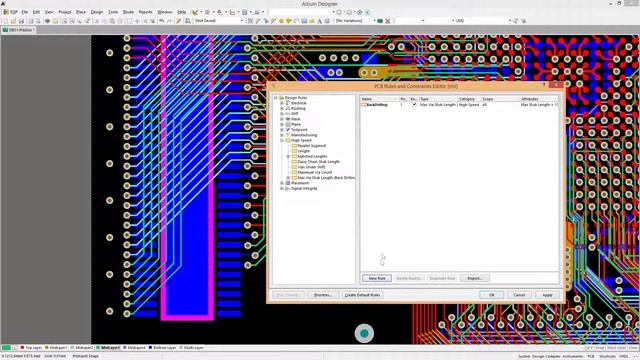The width and height of the screenshot is (640, 360).
Task: Collapse the High Speed rules node
Action: (x=282, y=140)
